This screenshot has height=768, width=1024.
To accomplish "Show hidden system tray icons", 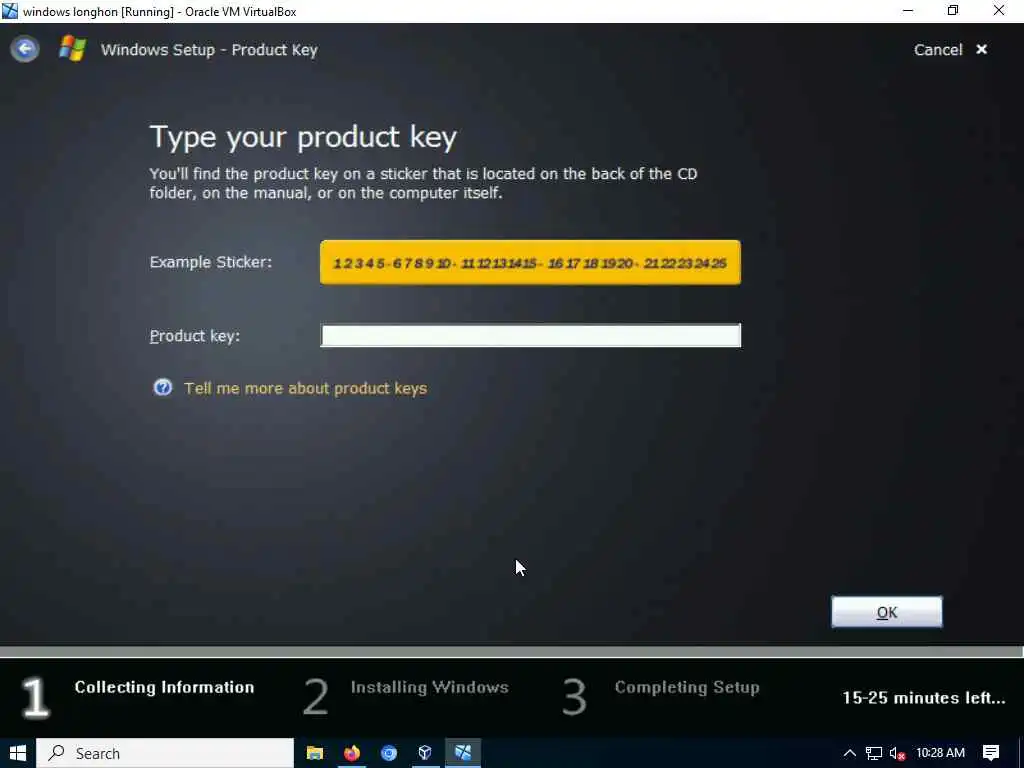I will [850, 753].
